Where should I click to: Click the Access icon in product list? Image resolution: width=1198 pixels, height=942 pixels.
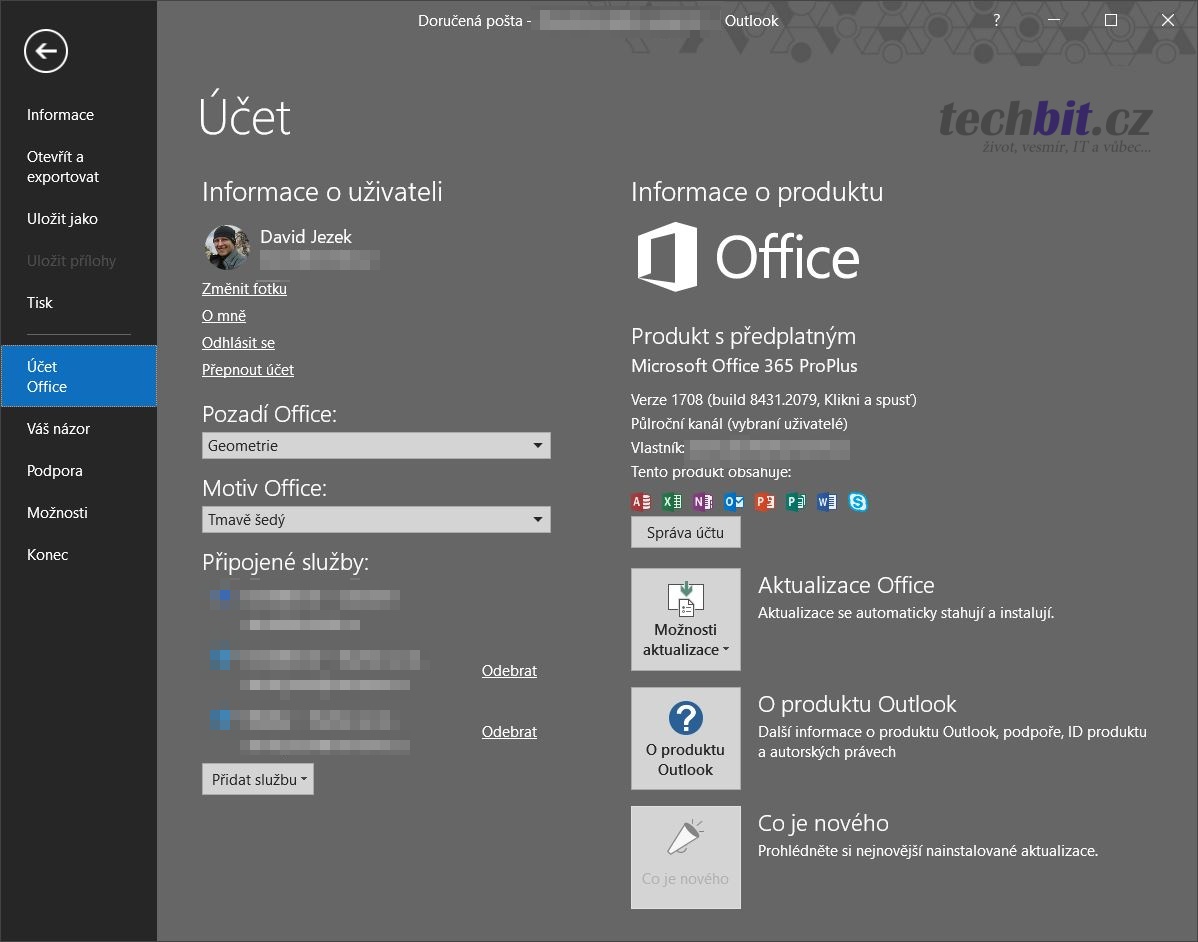coord(641,502)
